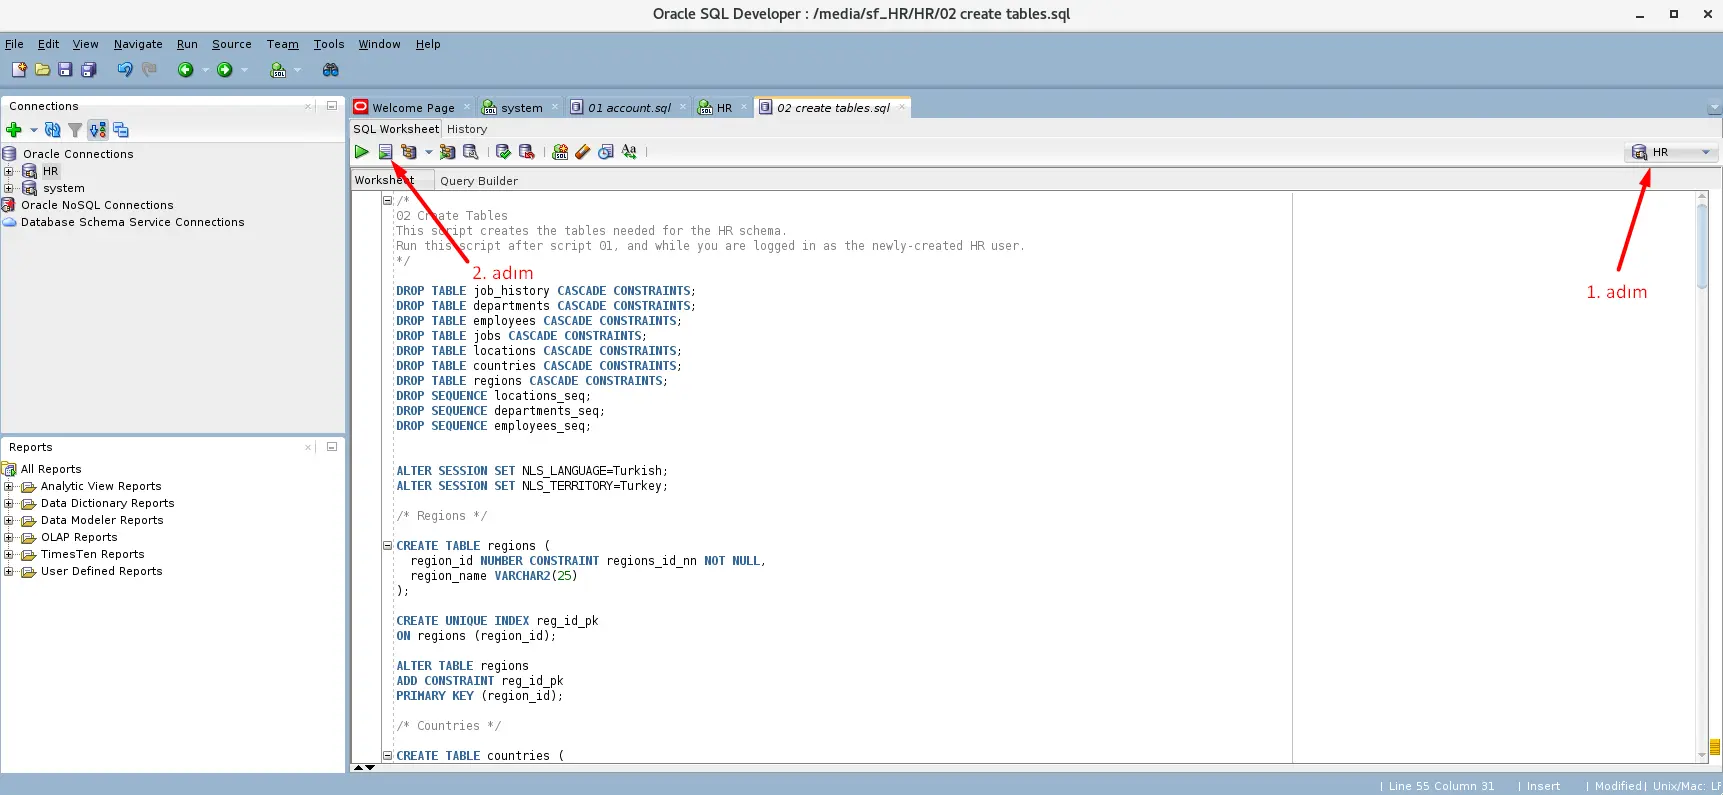Collapse the comment block fold marker at top
The image size is (1723, 795).
(387, 200)
